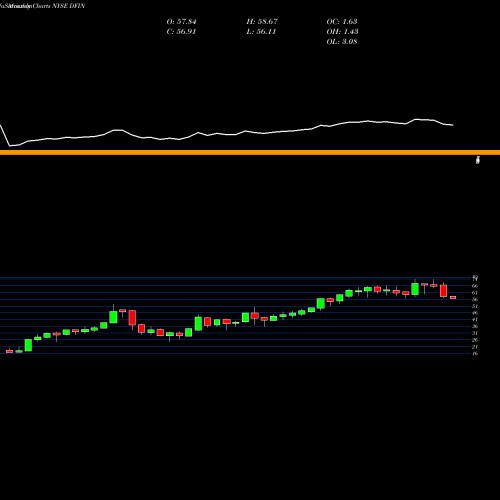Click the 21 price axis label
Viewport: 500px width, 500px height.
tap(475, 347)
